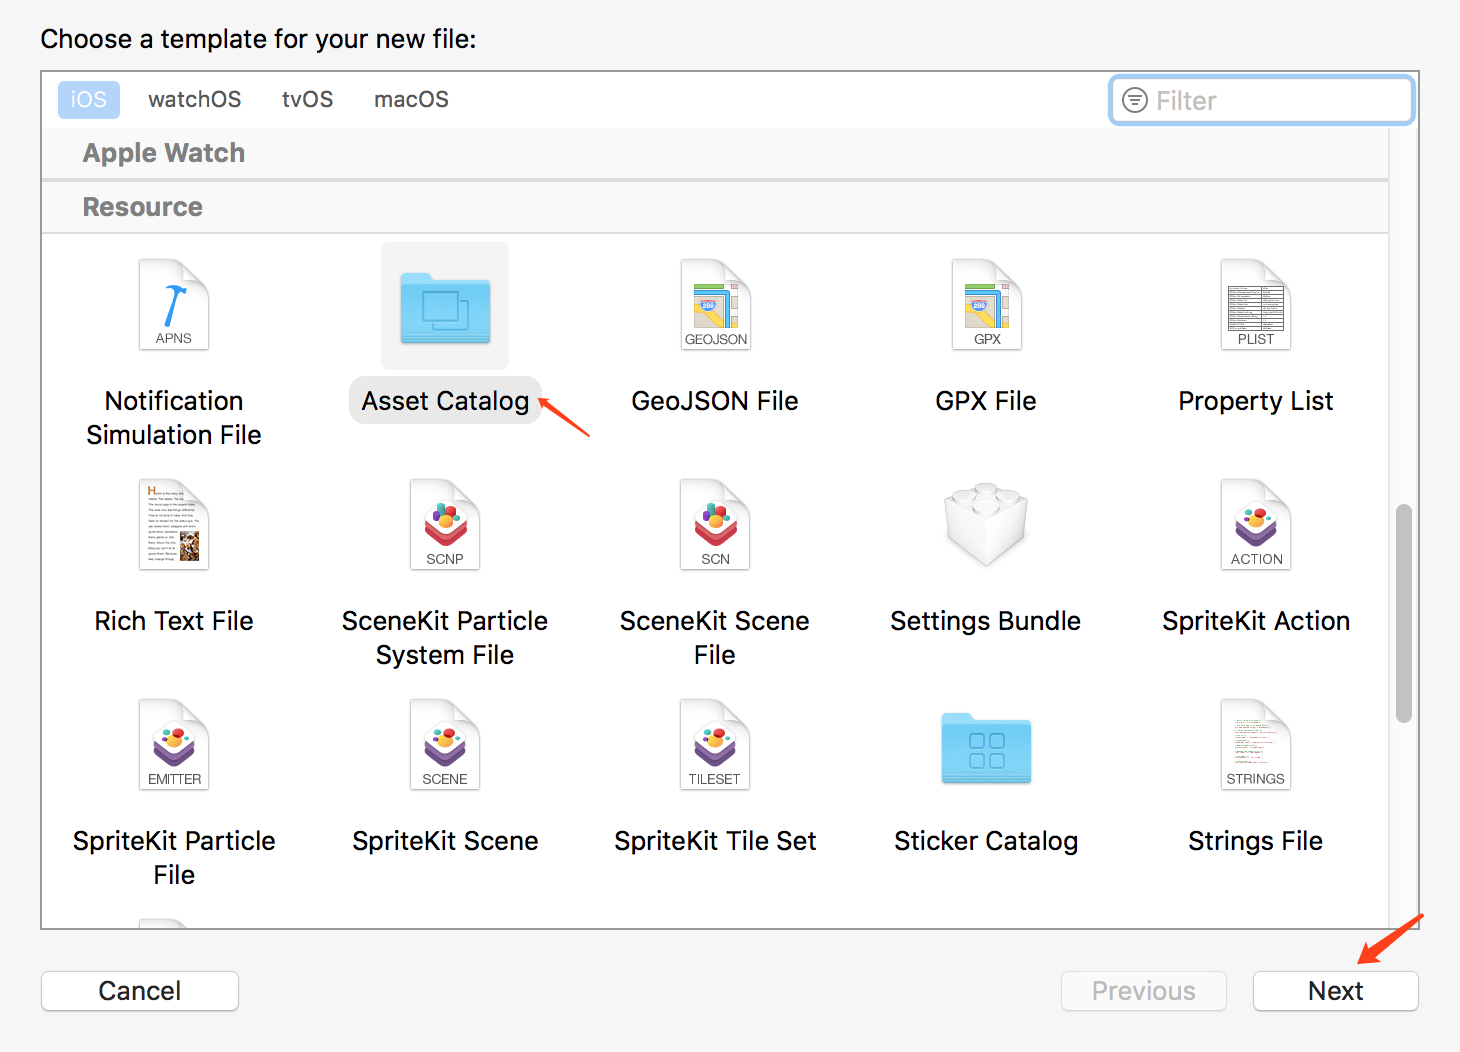Image resolution: width=1460 pixels, height=1052 pixels.
Task: Focus the Filter search field
Action: click(x=1262, y=100)
